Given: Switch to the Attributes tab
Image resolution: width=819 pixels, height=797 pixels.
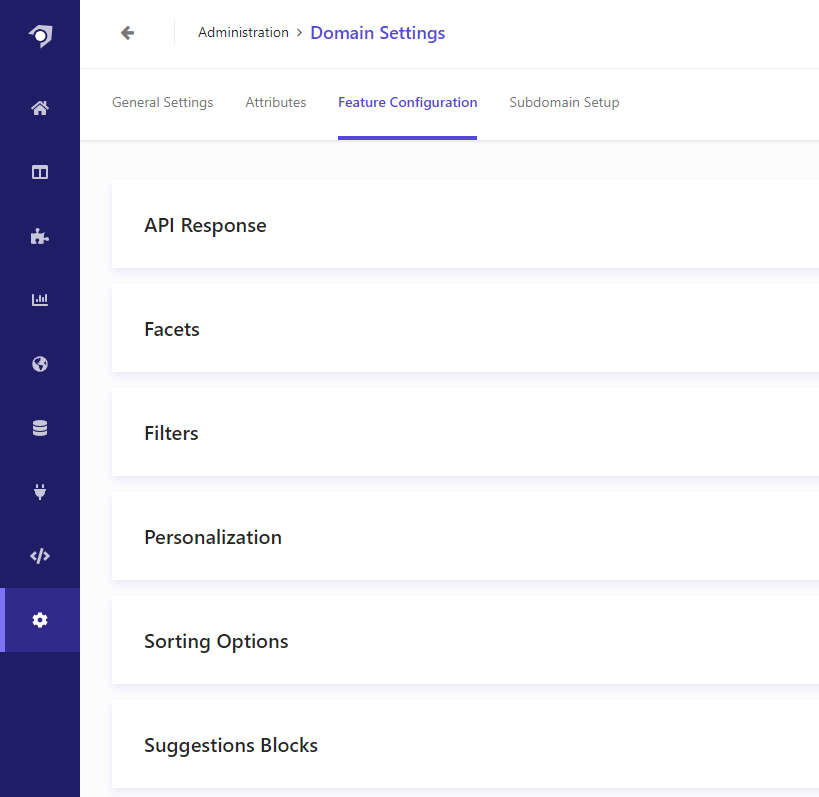Looking at the screenshot, I should coord(276,102).
